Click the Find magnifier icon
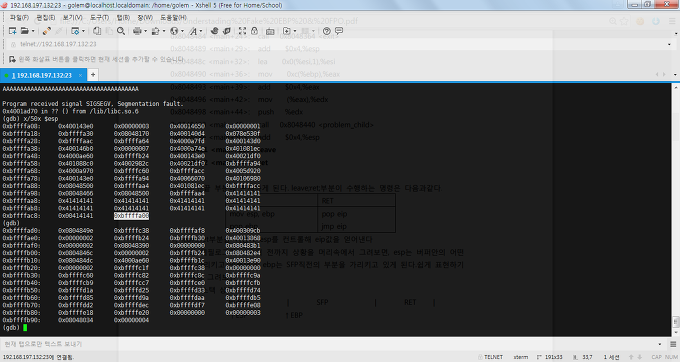680x362 pixels. 121,31
